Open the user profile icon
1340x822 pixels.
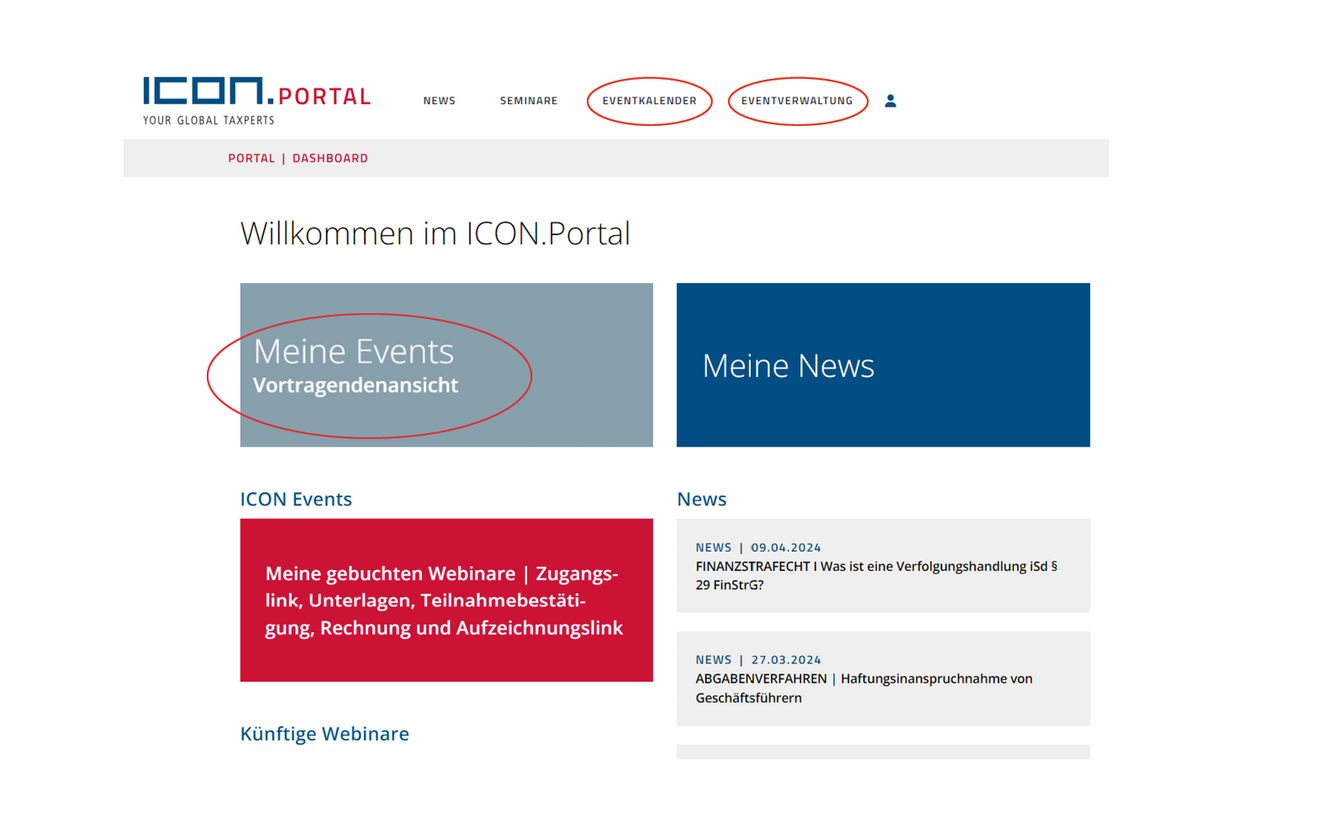click(890, 101)
